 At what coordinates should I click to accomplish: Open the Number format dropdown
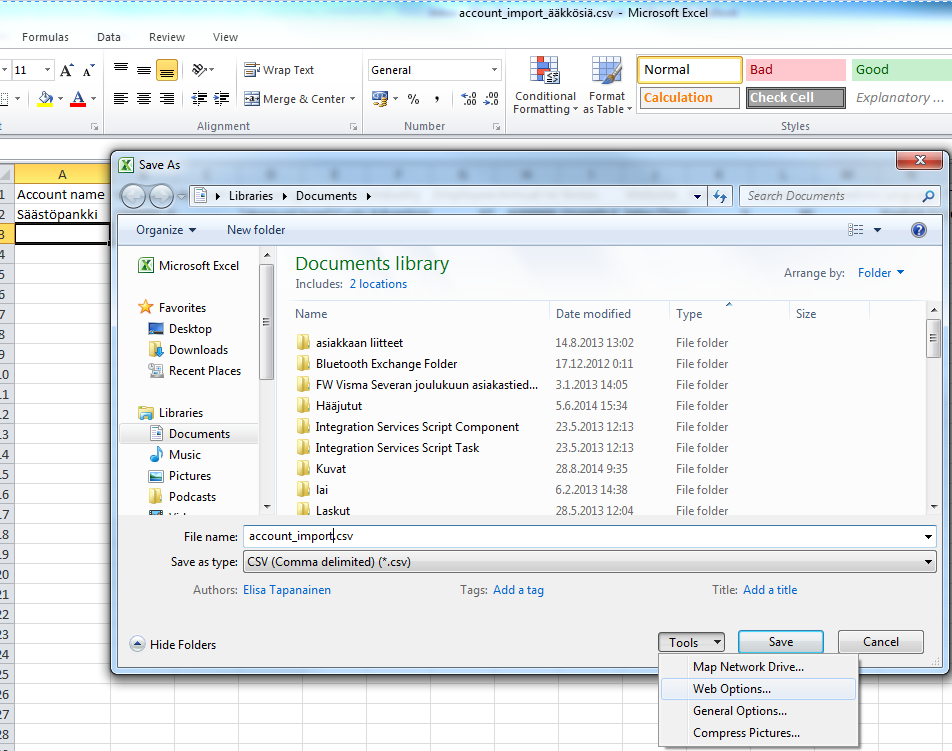(x=494, y=70)
